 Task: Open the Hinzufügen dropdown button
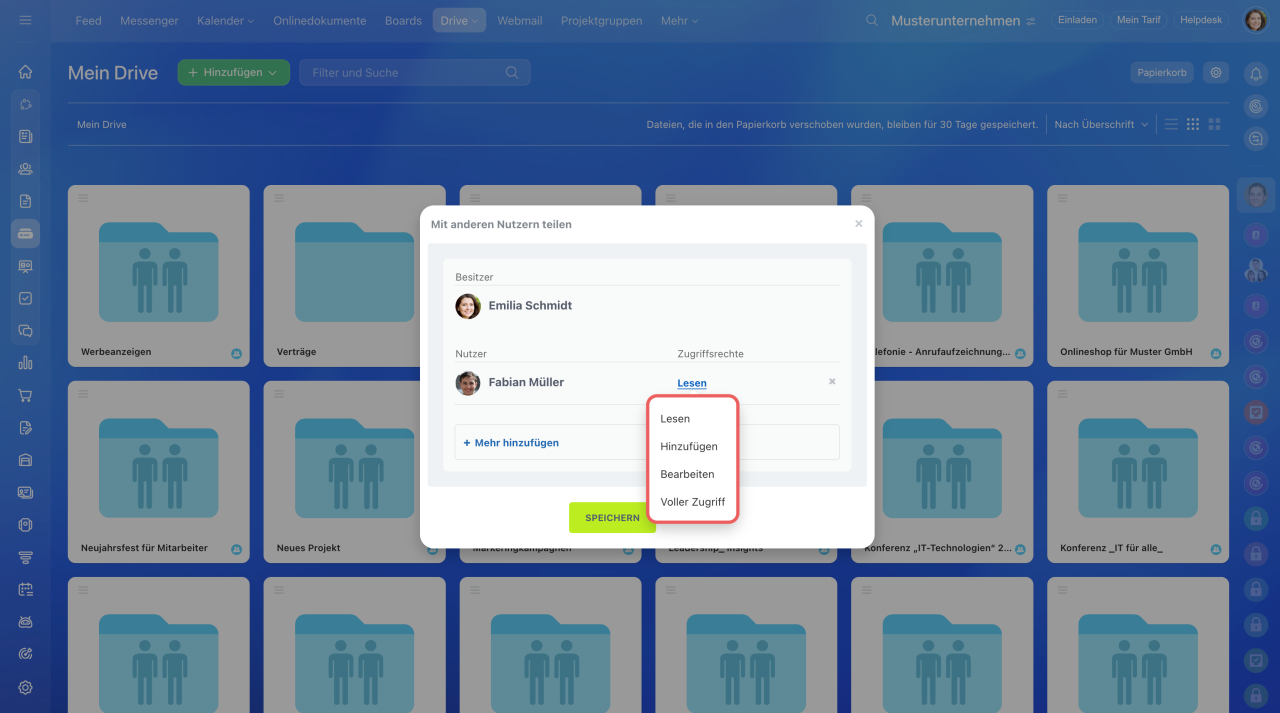pos(234,72)
